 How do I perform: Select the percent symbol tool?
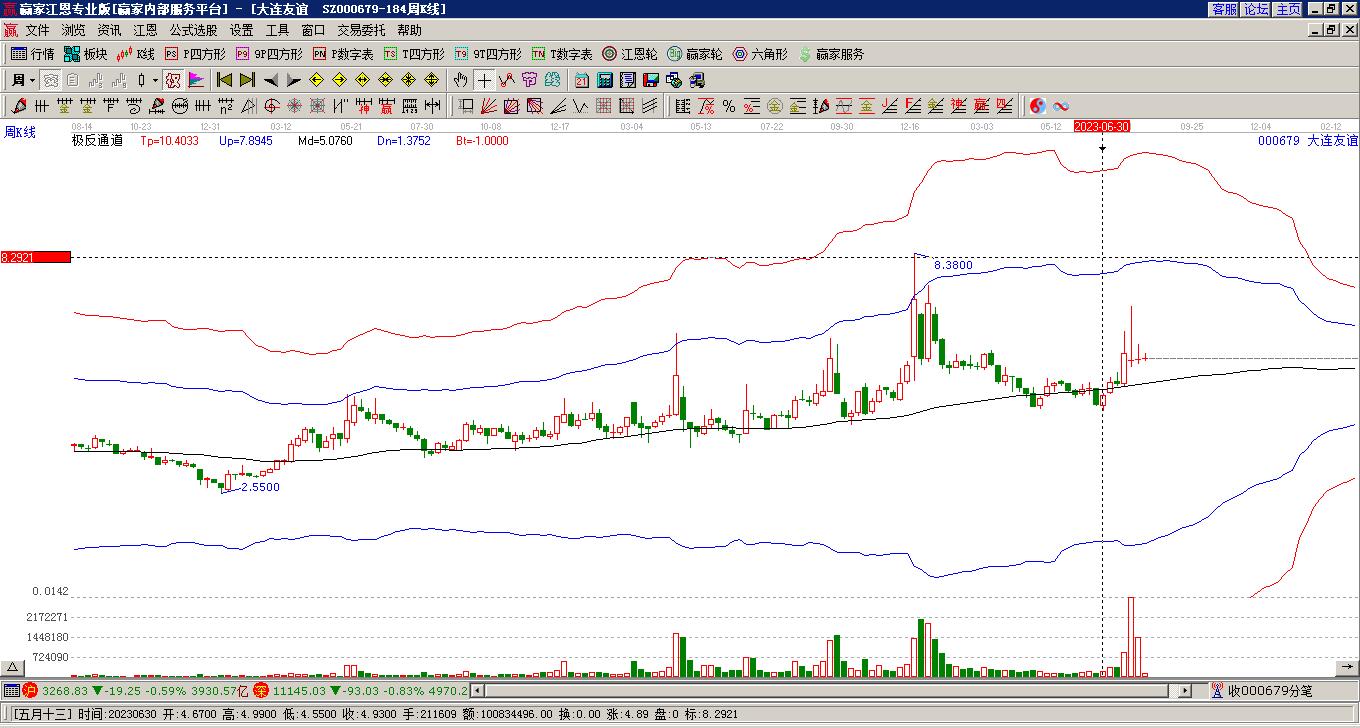728,106
